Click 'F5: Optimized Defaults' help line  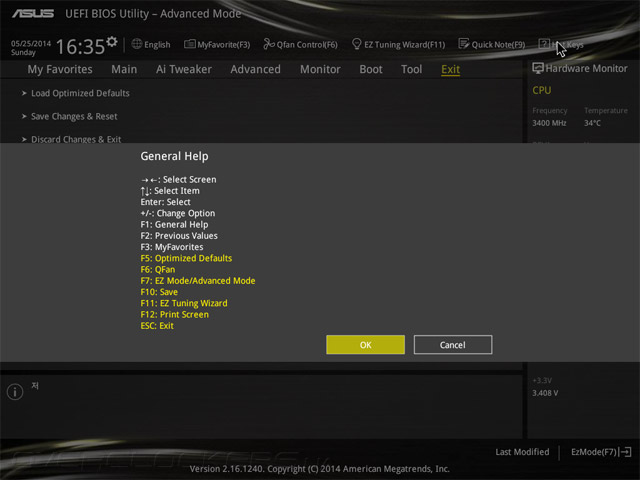pyautogui.click(x=186, y=258)
